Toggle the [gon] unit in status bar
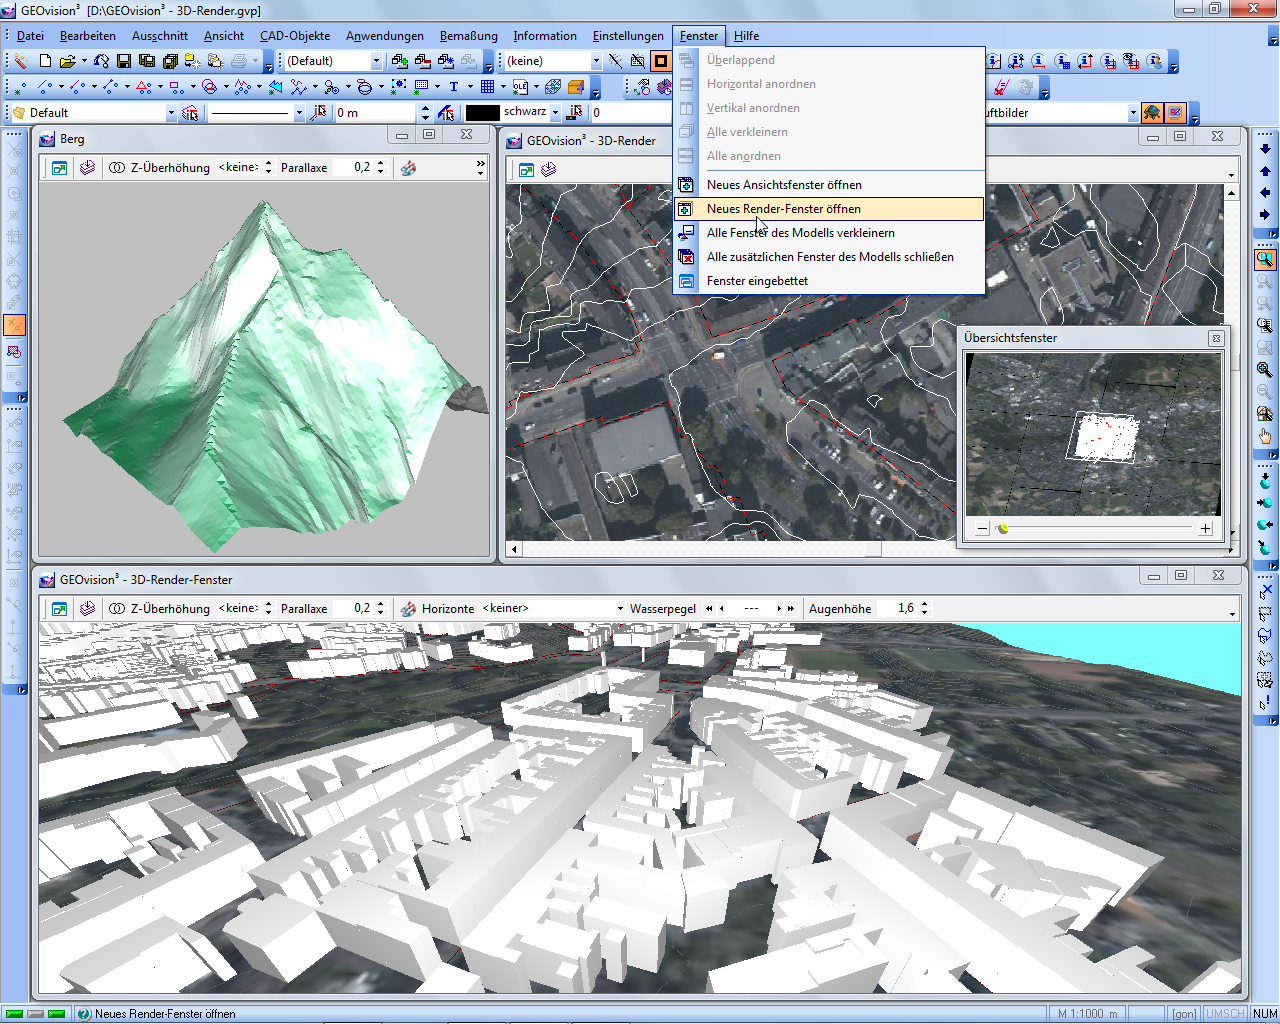This screenshot has width=1280, height=1024. [1184, 1014]
